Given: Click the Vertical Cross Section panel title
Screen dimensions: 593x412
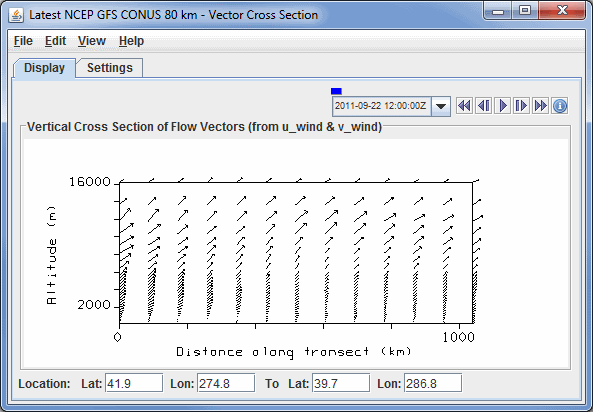Looking at the screenshot, I should click(x=204, y=127).
